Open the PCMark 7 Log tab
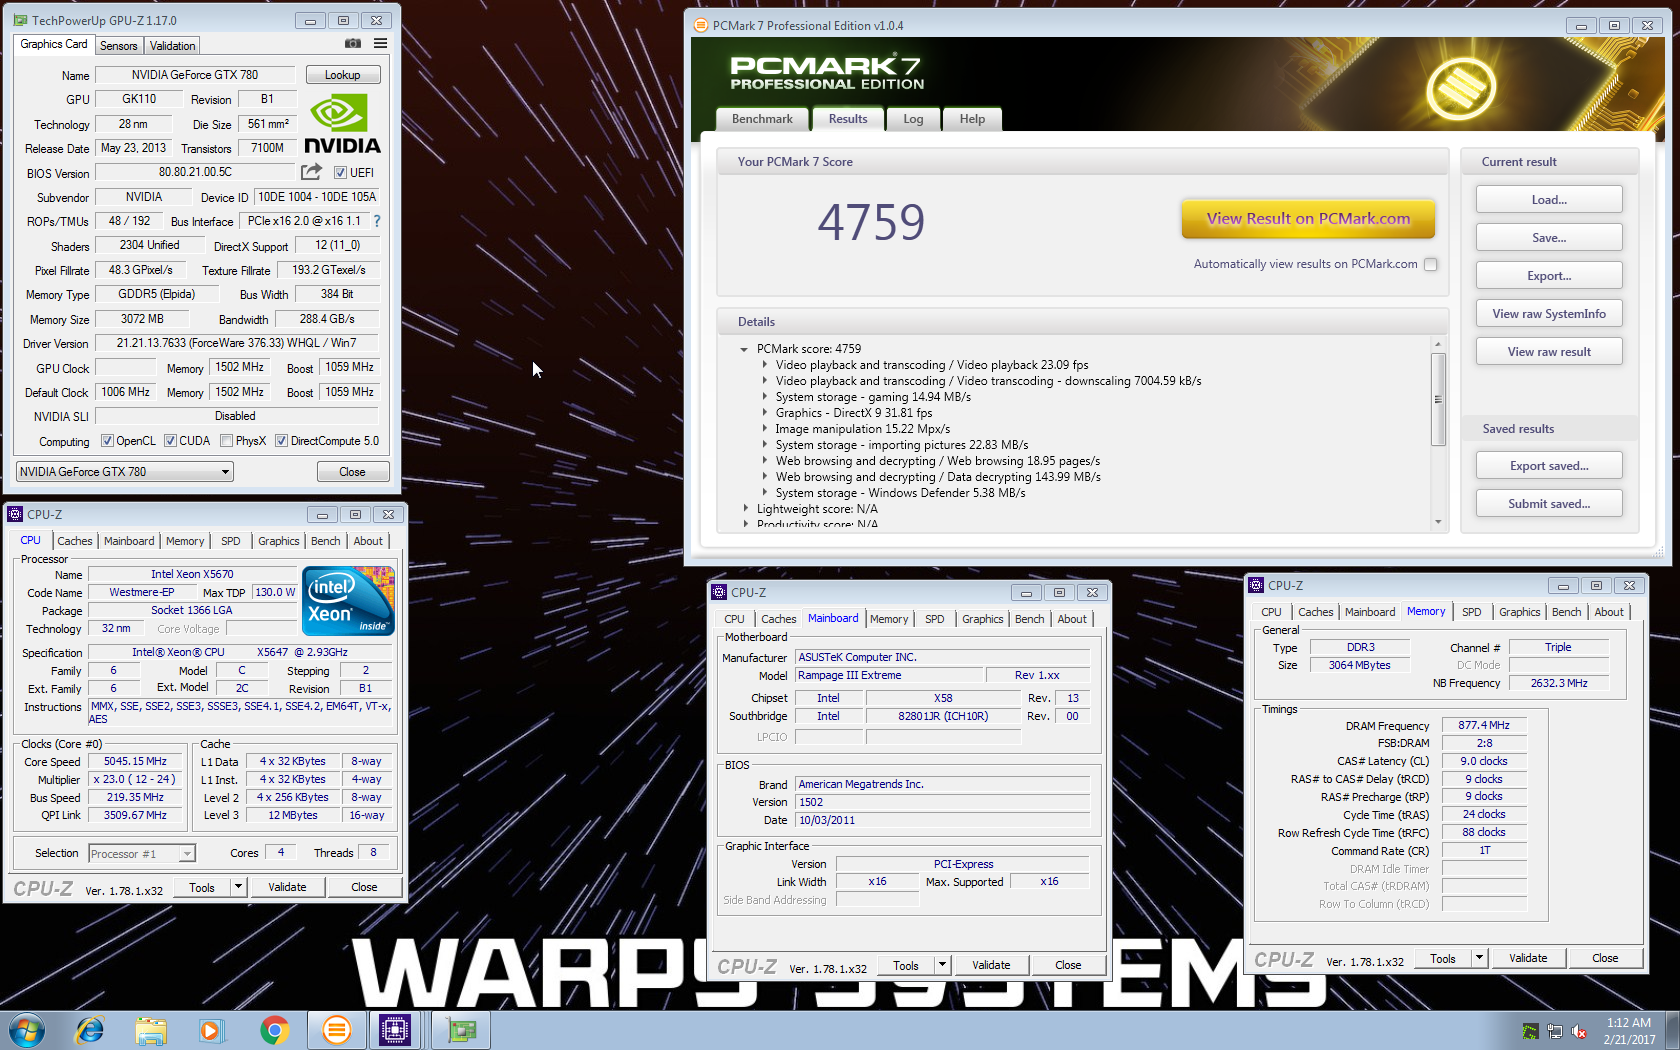The width and height of the screenshot is (1680, 1050). coord(913,119)
